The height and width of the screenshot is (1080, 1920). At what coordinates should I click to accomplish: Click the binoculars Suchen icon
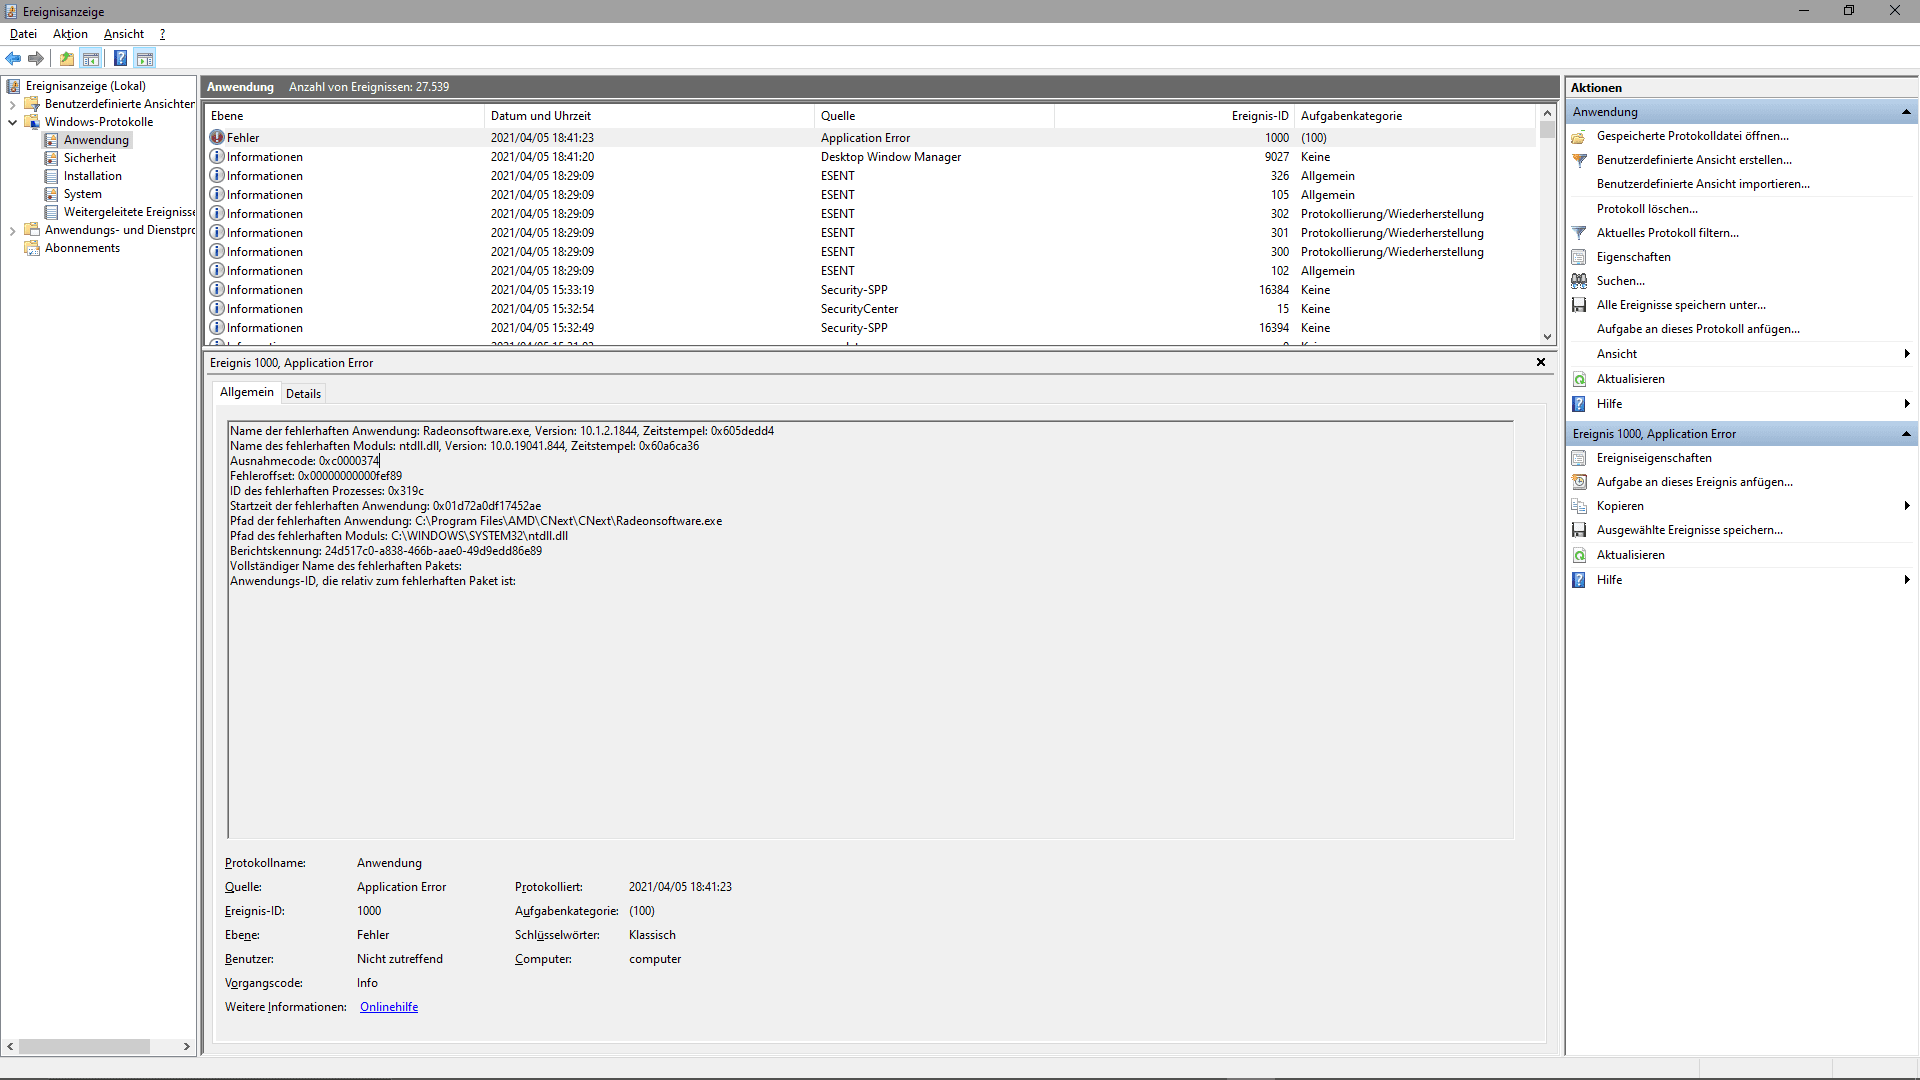coord(1580,281)
